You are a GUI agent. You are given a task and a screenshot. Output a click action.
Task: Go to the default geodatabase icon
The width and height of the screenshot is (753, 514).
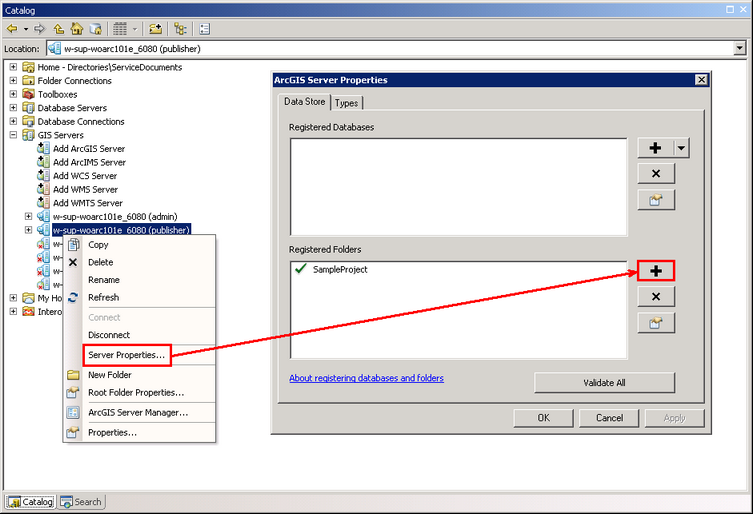pos(96,29)
